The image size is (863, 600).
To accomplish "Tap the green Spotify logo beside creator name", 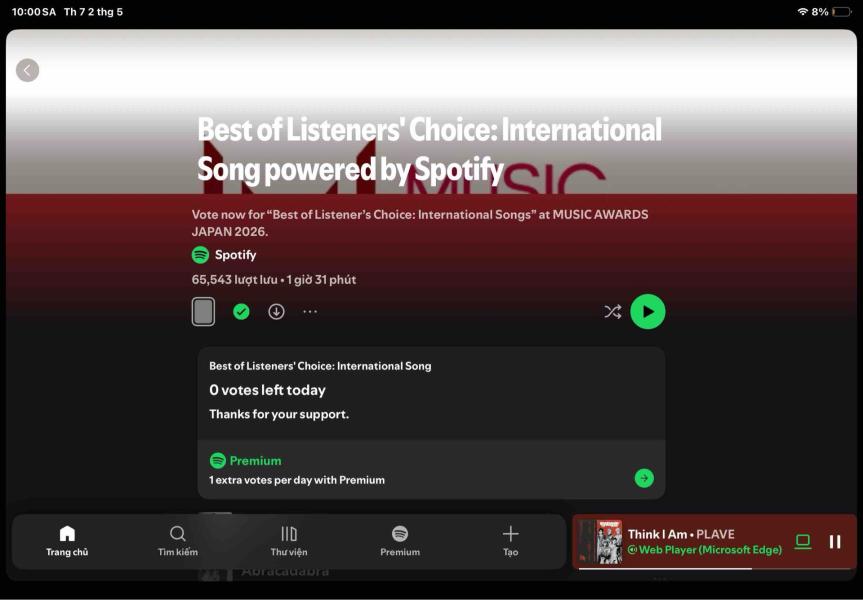I will point(200,255).
